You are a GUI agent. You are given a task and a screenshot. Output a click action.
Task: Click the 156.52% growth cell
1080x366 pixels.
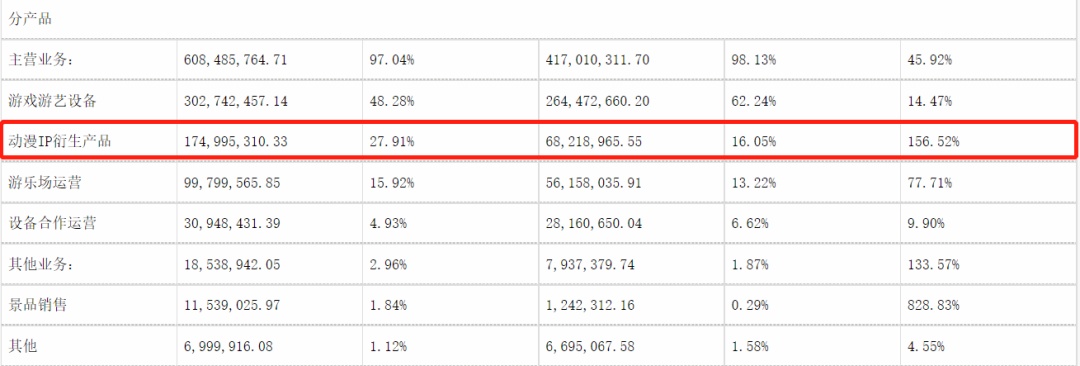click(x=933, y=142)
